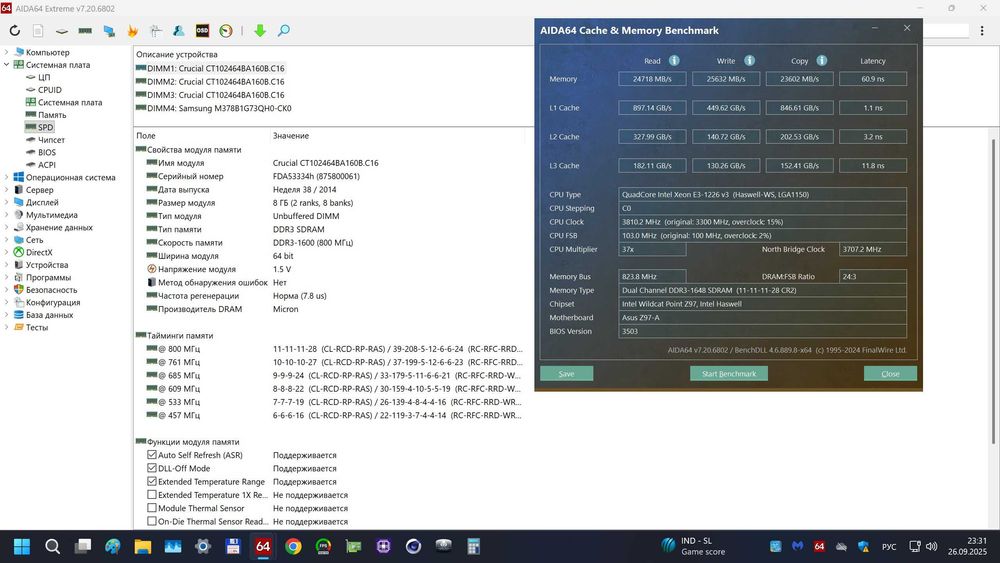Select SPD in the tree

(x=45, y=128)
